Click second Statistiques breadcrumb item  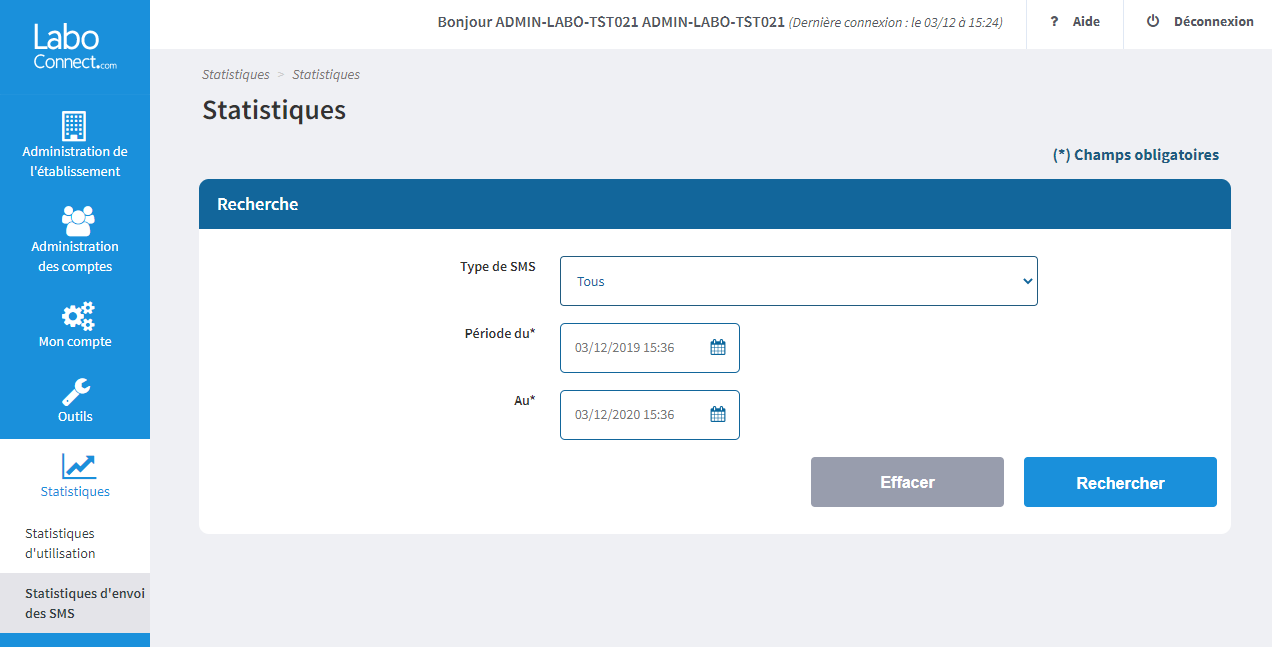326,75
